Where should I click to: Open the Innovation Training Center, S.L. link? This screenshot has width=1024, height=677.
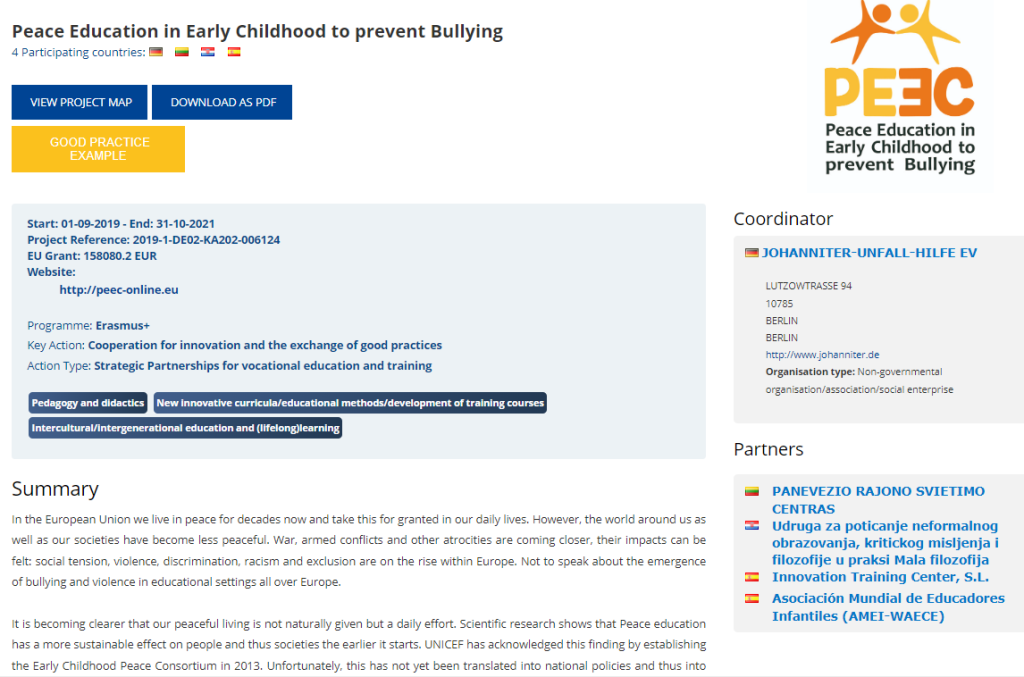[x=880, y=577]
